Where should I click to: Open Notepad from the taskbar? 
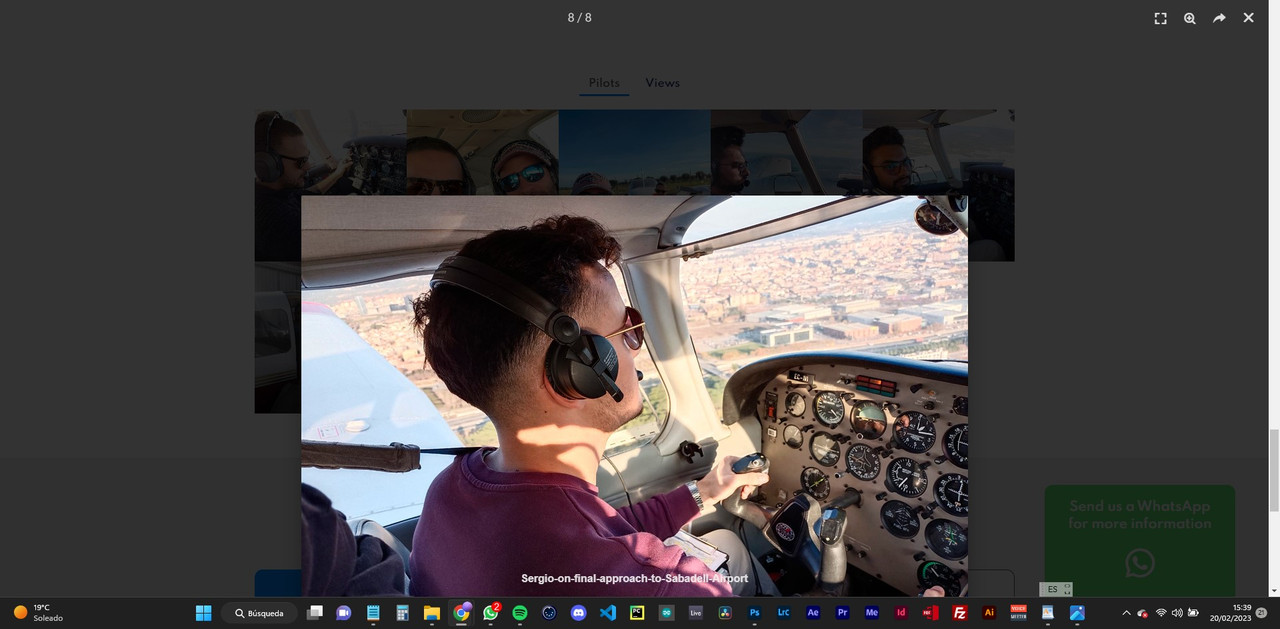point(373,613)
